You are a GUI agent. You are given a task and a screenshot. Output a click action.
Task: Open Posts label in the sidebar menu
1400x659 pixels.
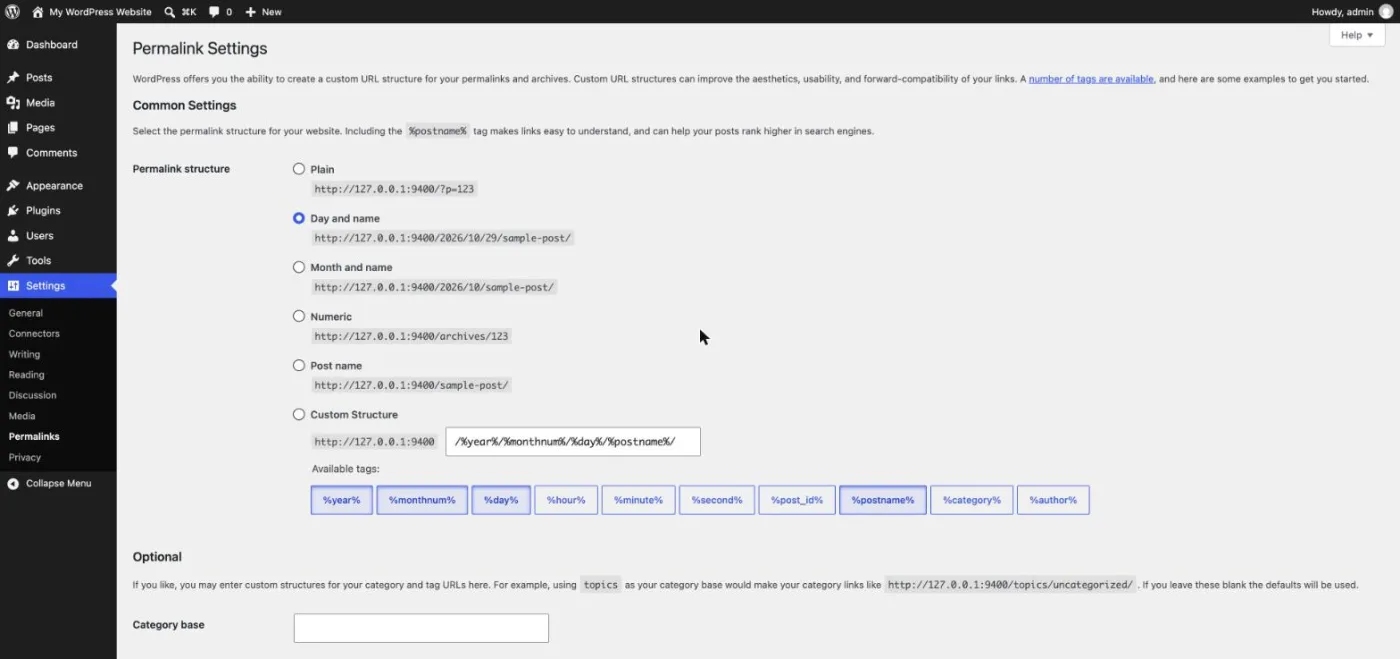tap(39, 78)
